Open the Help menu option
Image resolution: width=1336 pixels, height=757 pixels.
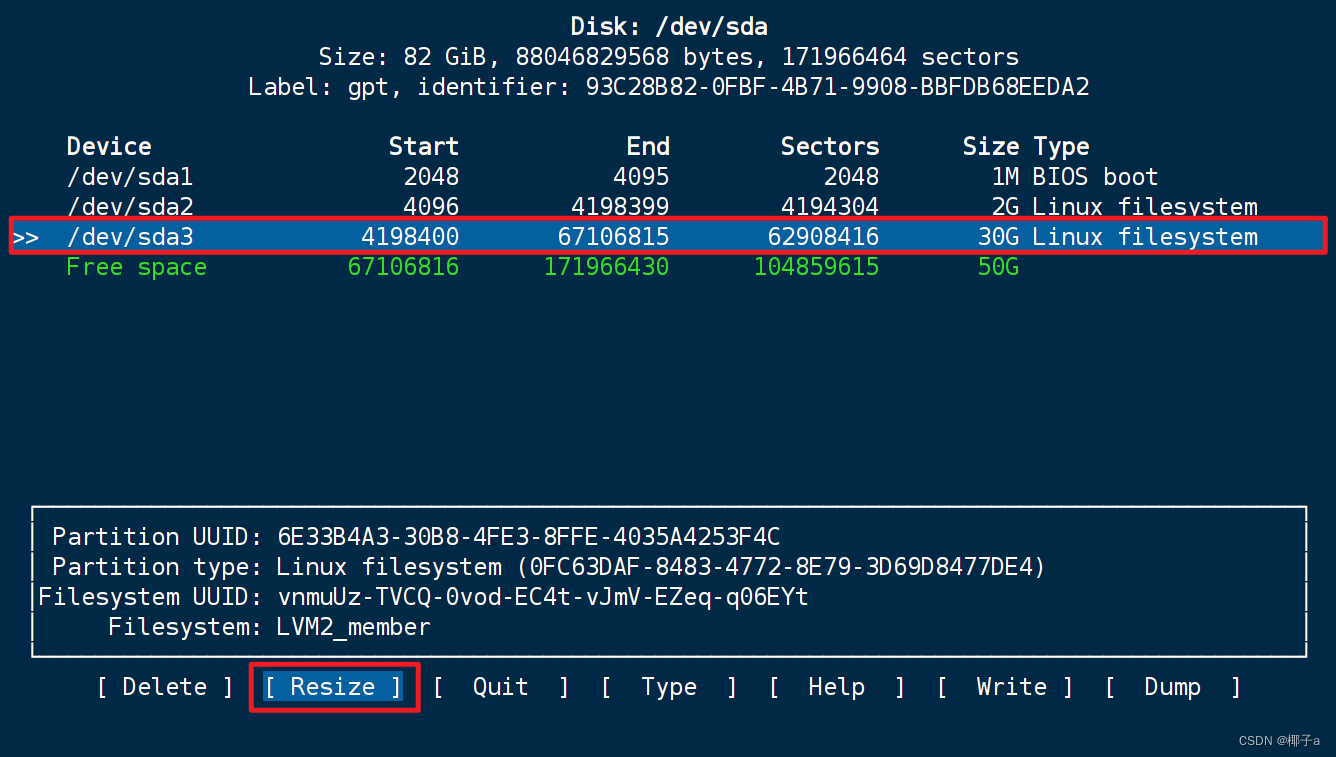pyautogui.click(x=837, y=687)
